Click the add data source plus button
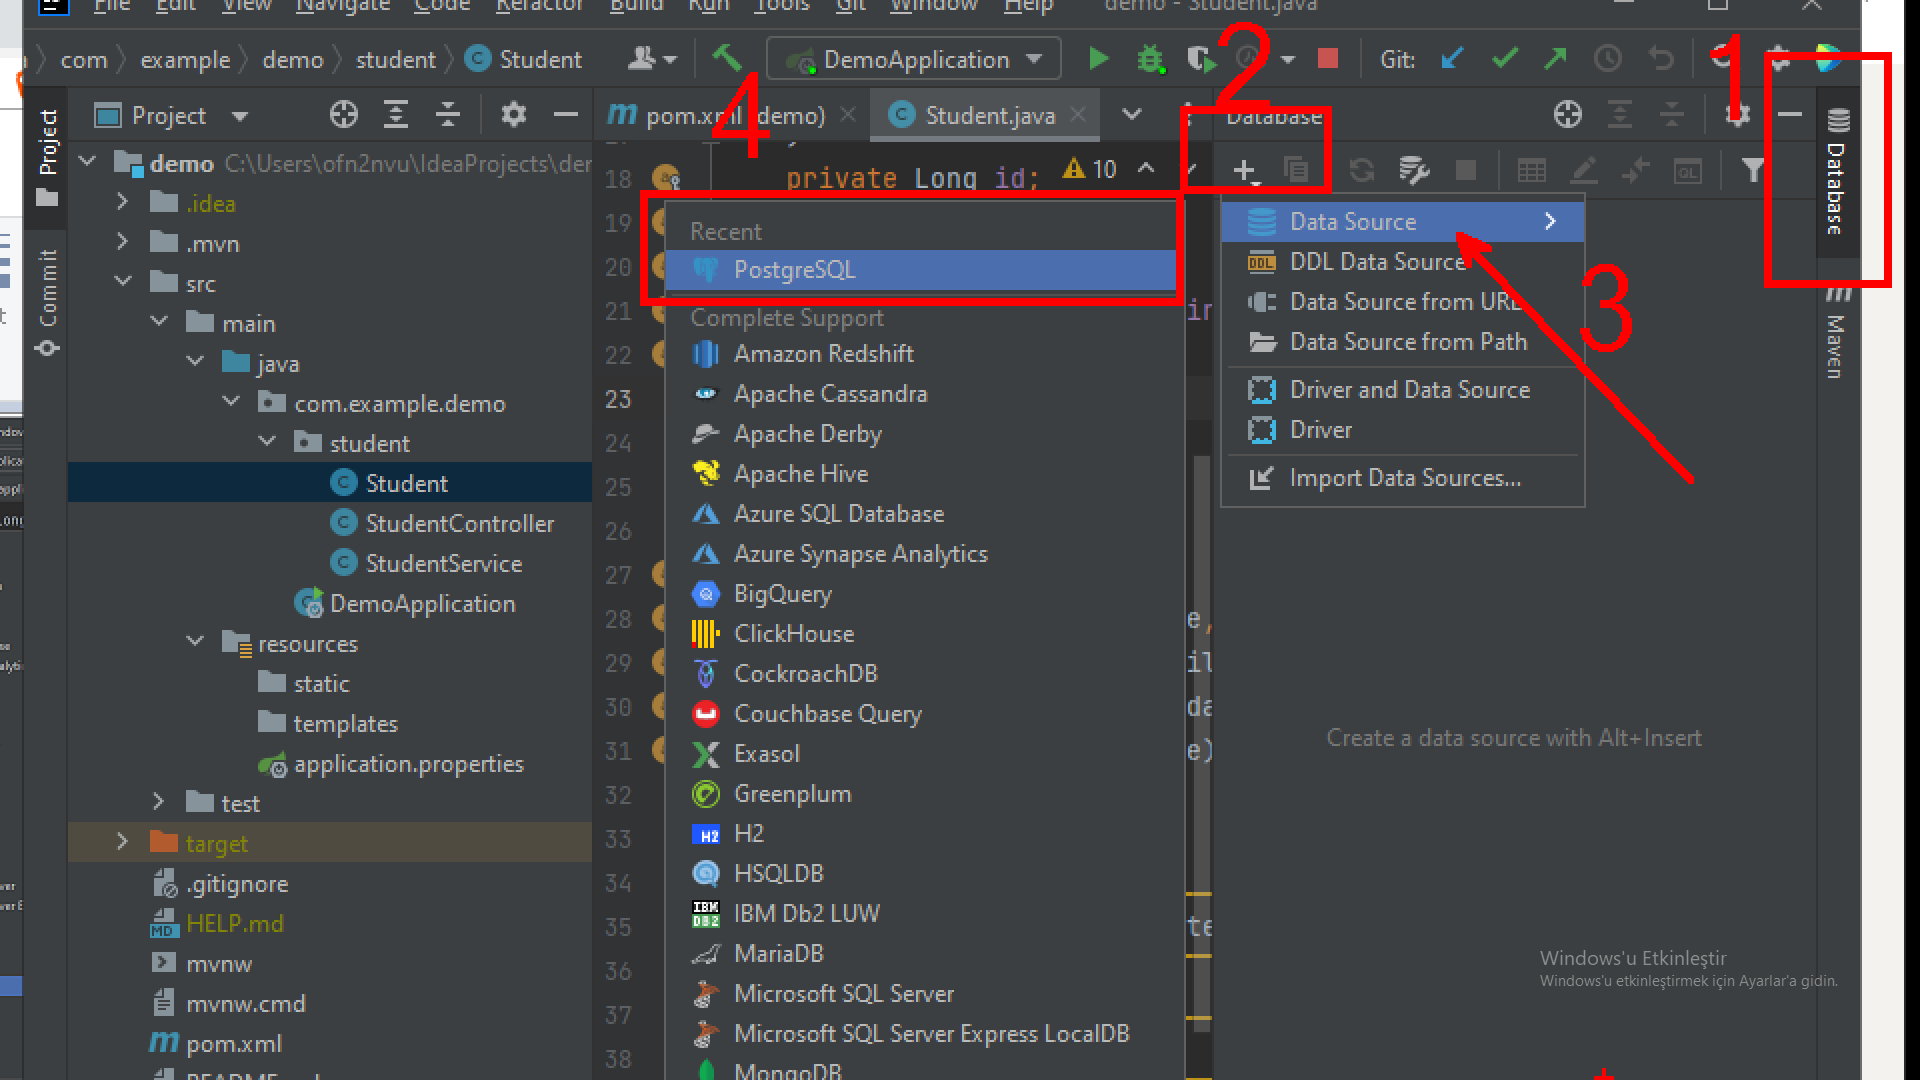Image resolution: width=1920 pixels, height=1080 pixels. [1244, 171]
